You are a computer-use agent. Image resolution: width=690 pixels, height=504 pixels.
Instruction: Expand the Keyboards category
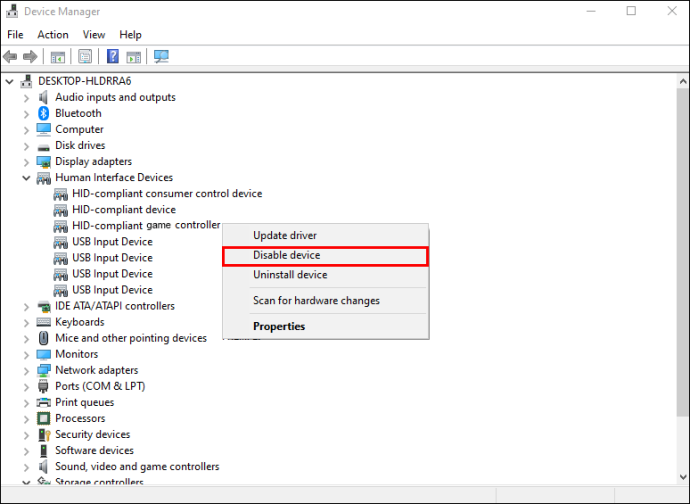point(26,322)
